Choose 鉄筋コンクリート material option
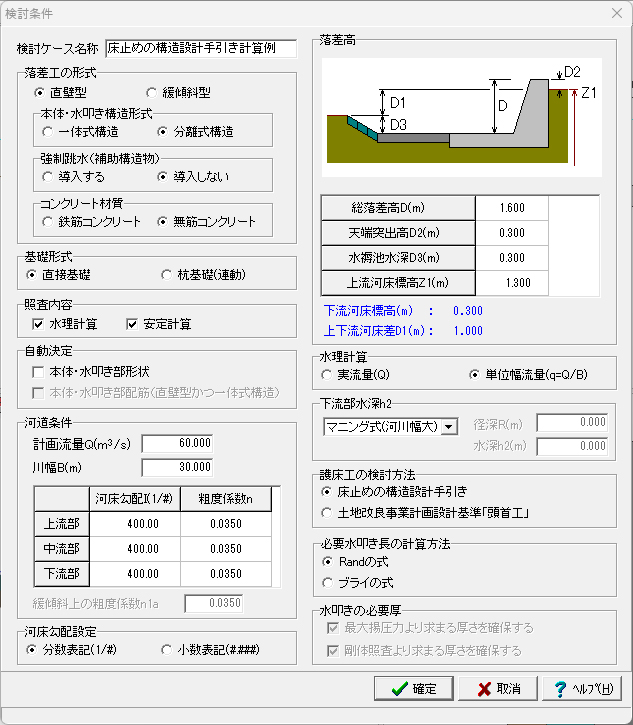The width and height of the screenshot is (633, 725). pos(48,221)
